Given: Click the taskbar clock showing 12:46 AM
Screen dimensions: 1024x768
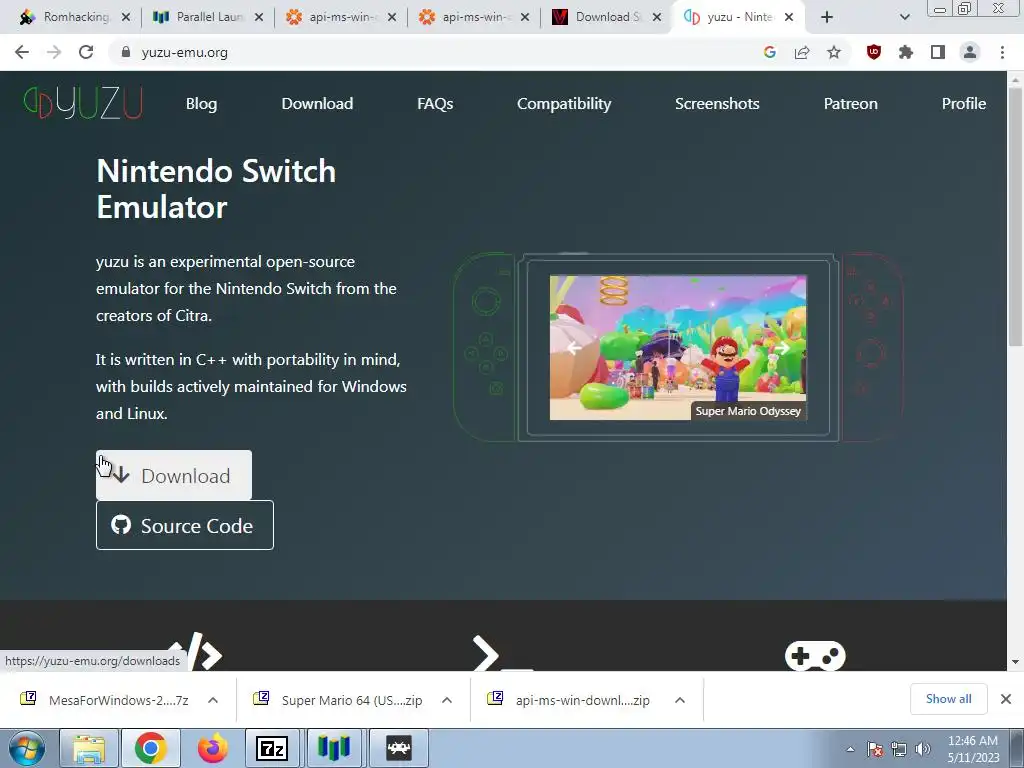Looking at the screenshot, I should pyautogui.click(x=973, y=749).
